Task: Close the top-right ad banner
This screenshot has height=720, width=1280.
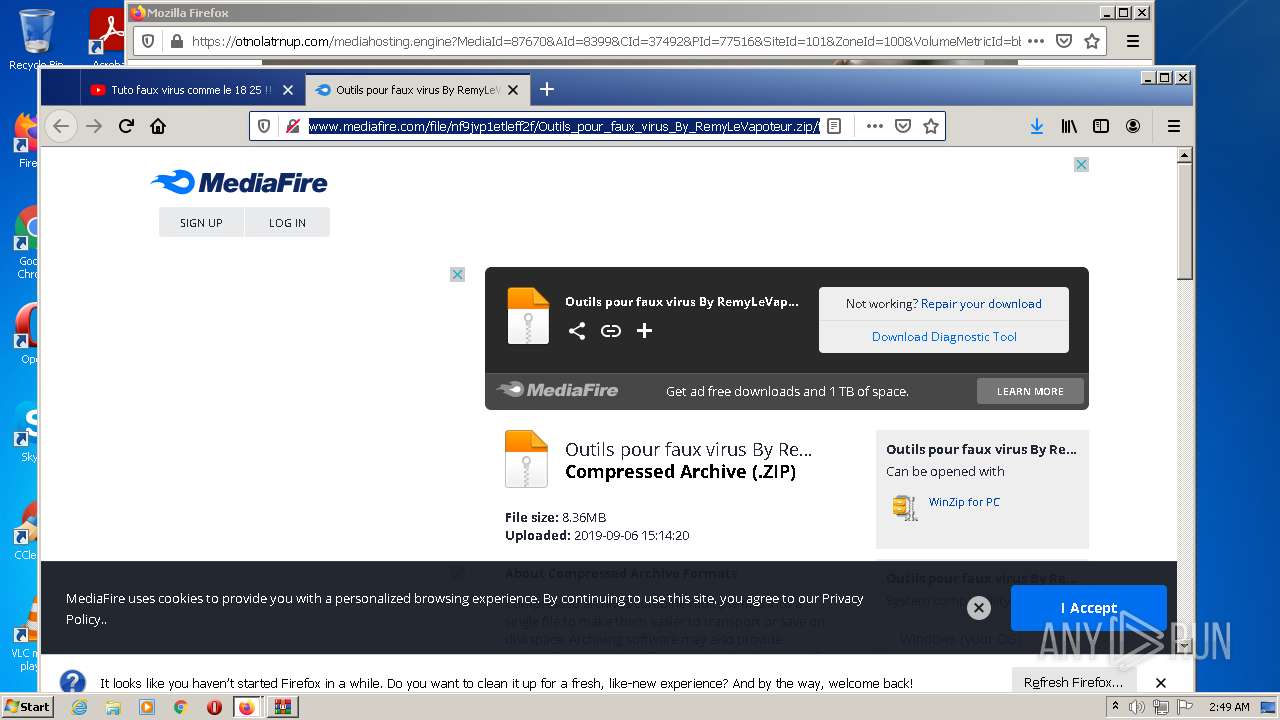Action: pyautogui.click(x=1081, y=164)
